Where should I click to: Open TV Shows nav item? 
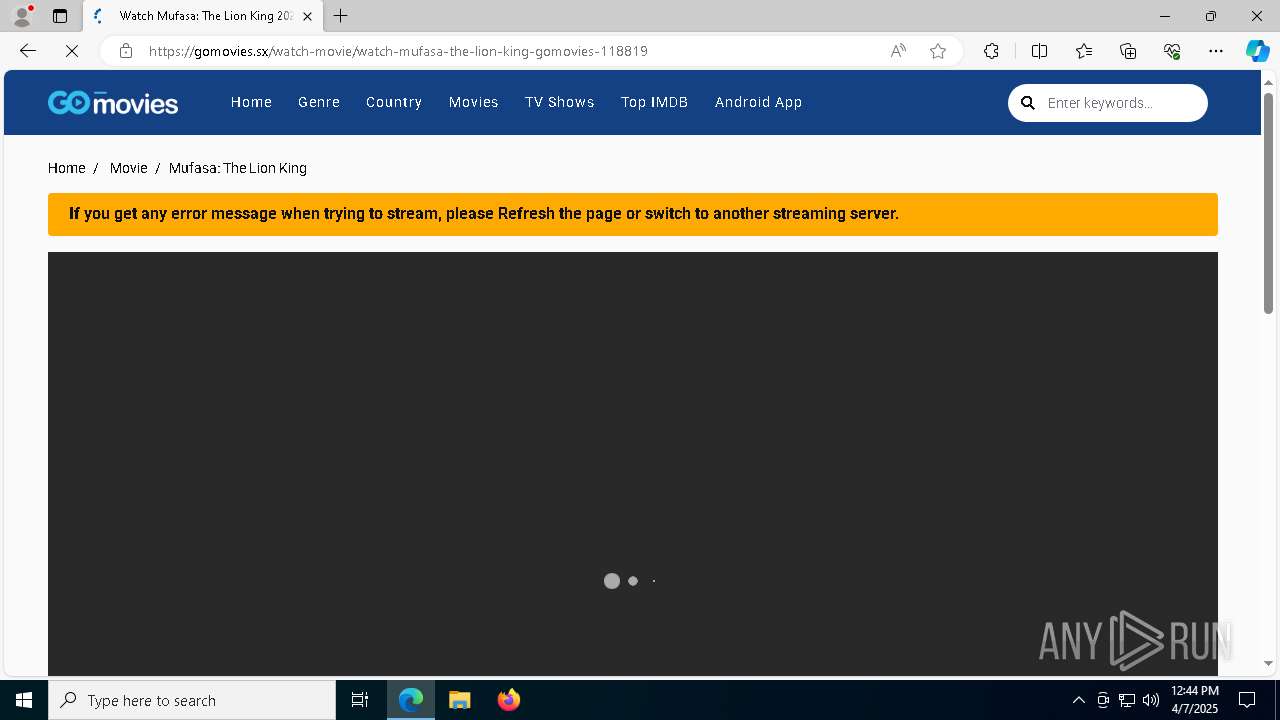pos(560,102)
